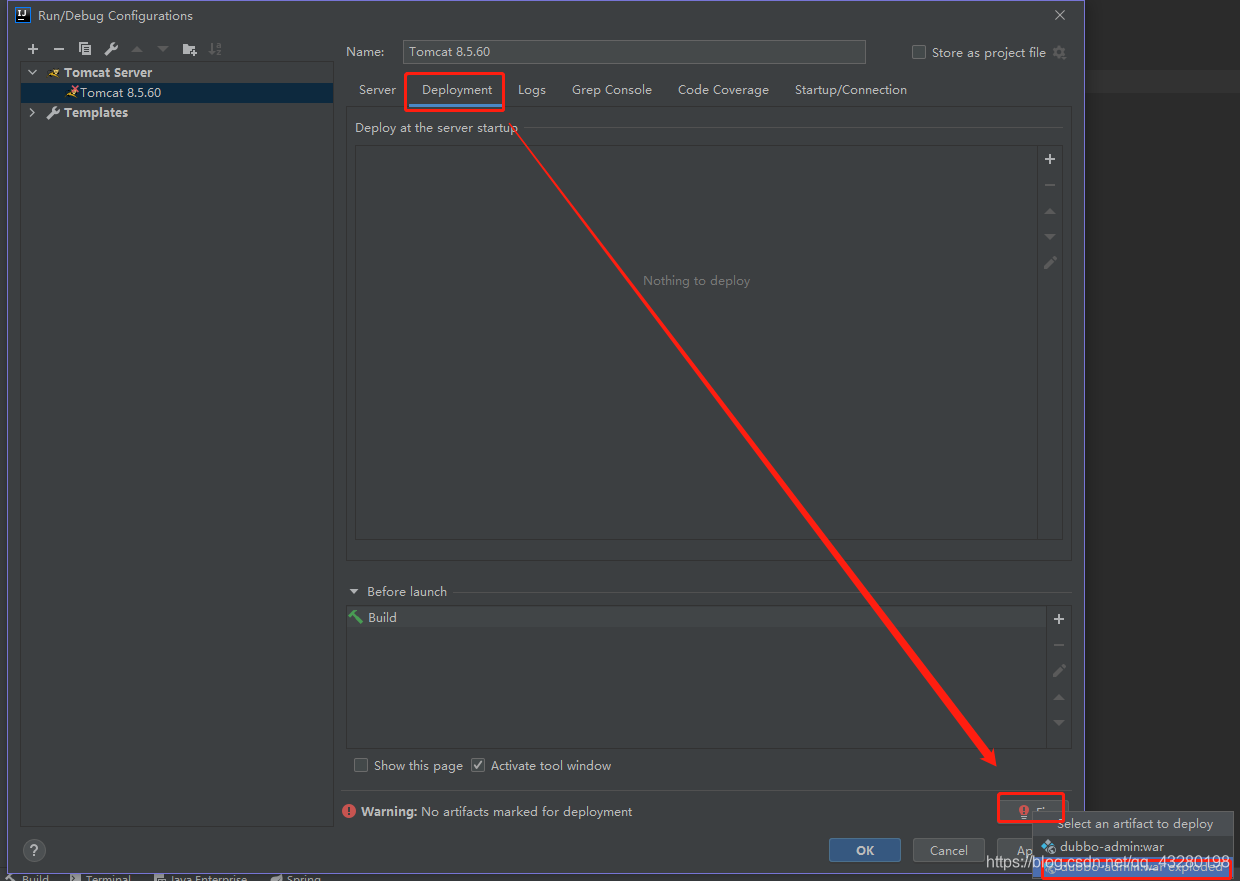Edit deployment entry with pencil icon

(x=1050, y=263)
